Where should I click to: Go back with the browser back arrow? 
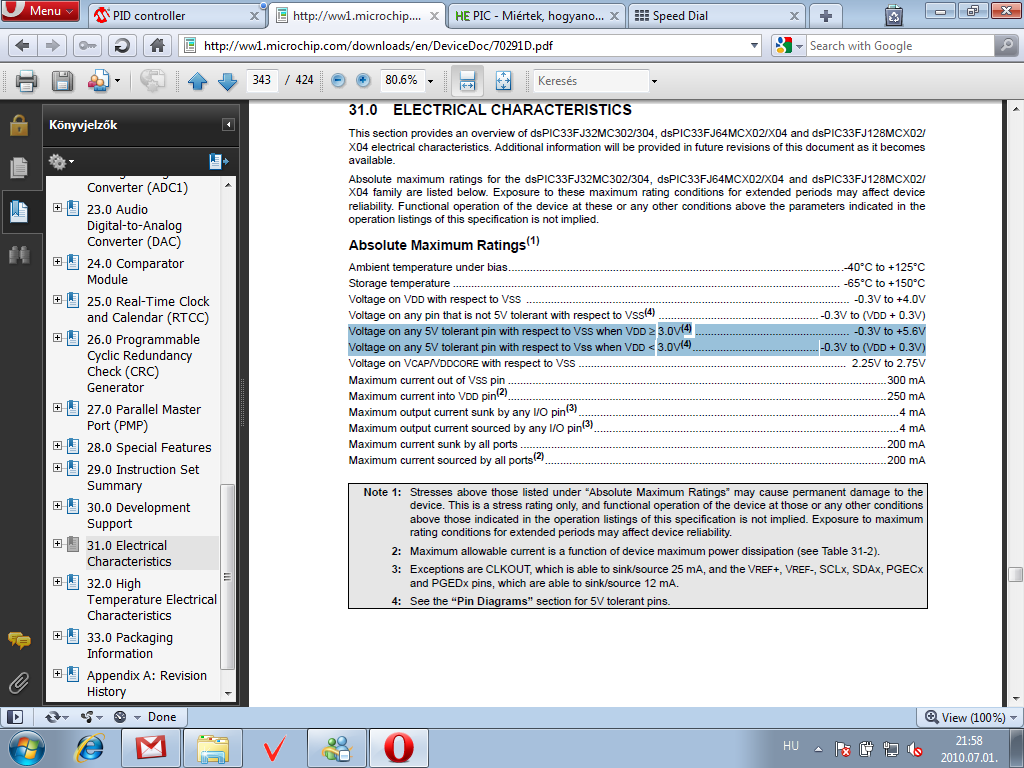pyautogui.click(x=22, y=46)
